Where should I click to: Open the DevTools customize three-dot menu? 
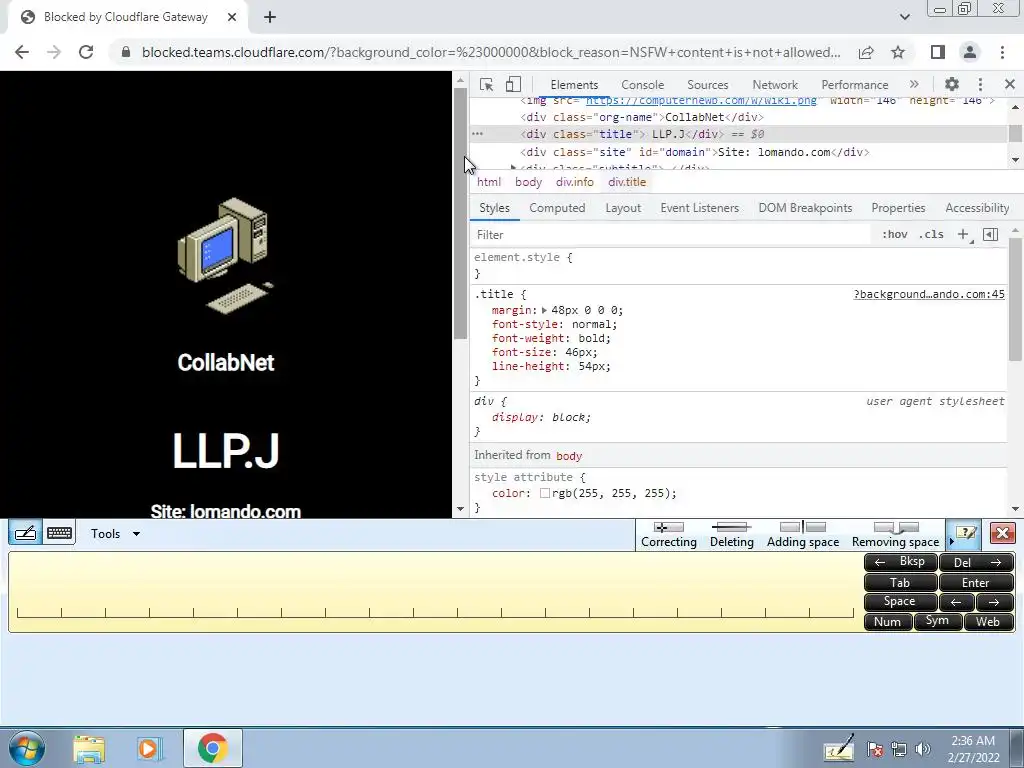pos(980,84)
